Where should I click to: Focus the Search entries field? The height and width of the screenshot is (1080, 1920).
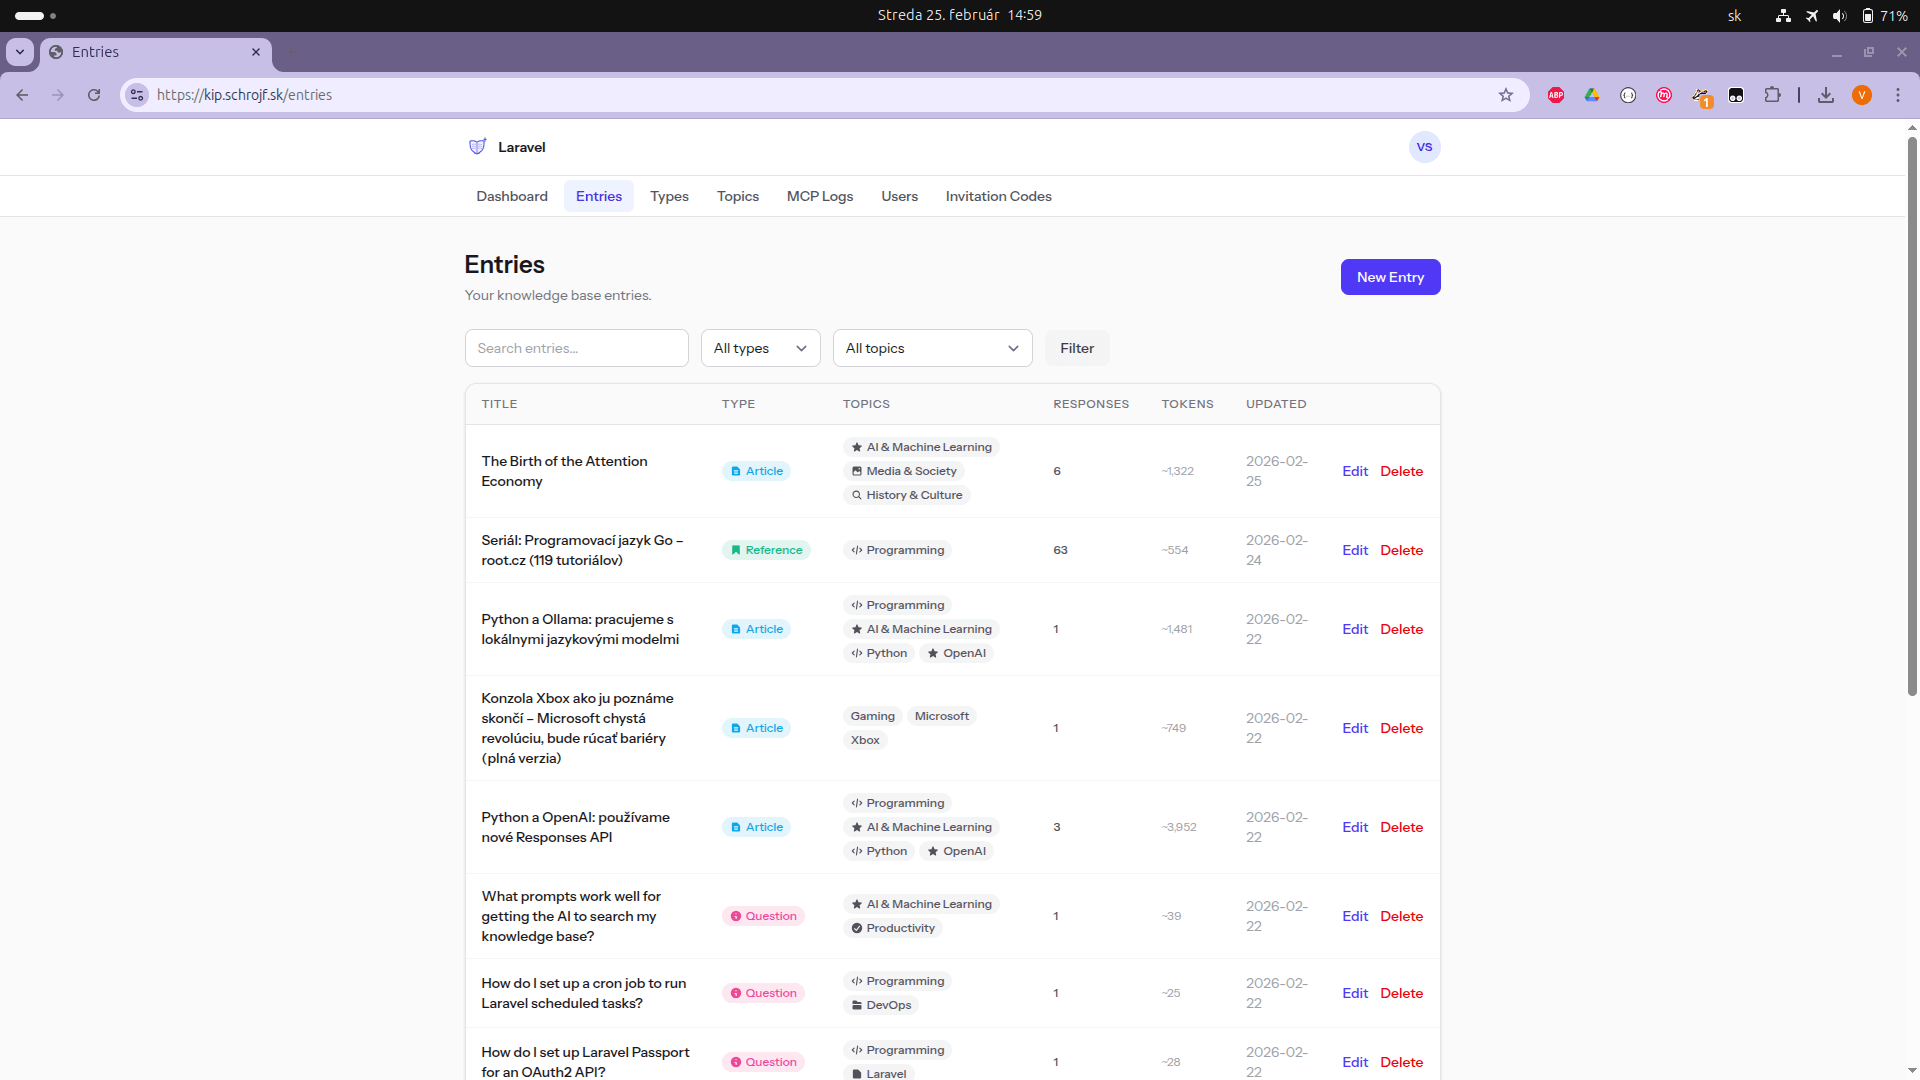[577, 348]
